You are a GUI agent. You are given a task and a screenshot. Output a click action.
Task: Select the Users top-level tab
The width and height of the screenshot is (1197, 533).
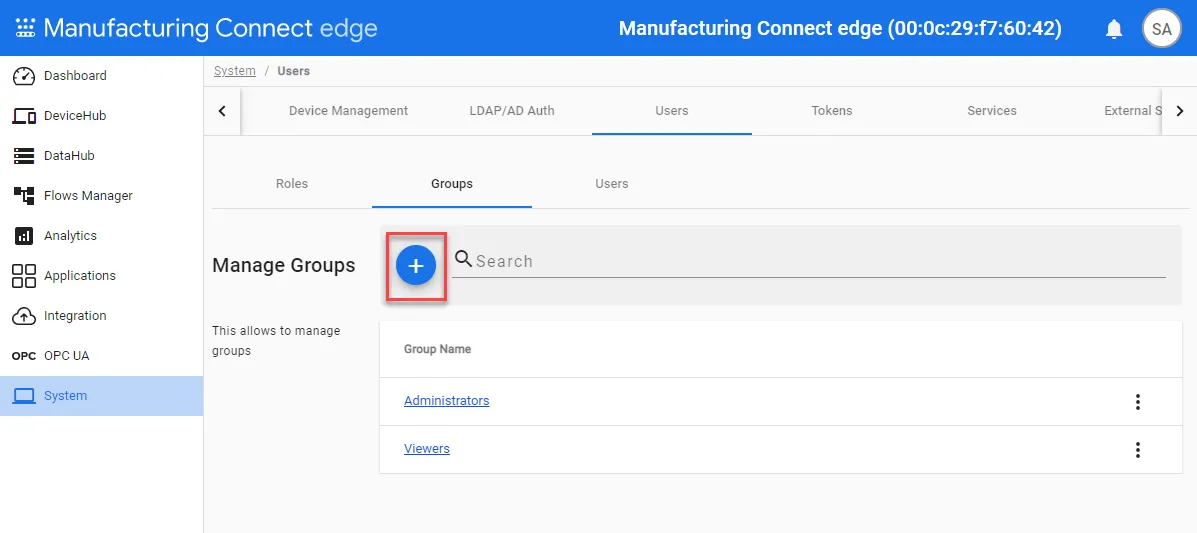(x=672, y=111)
